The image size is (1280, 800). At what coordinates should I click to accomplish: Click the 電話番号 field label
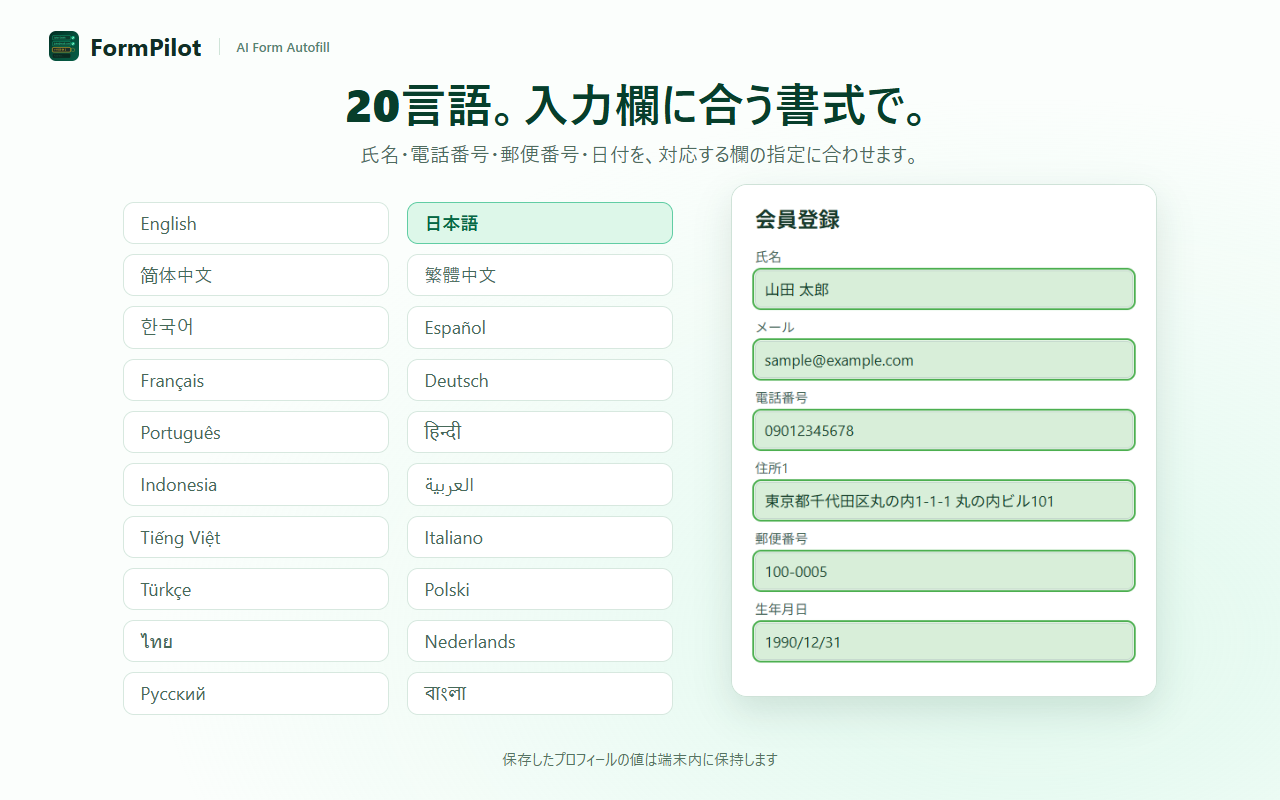pos(781,397)
